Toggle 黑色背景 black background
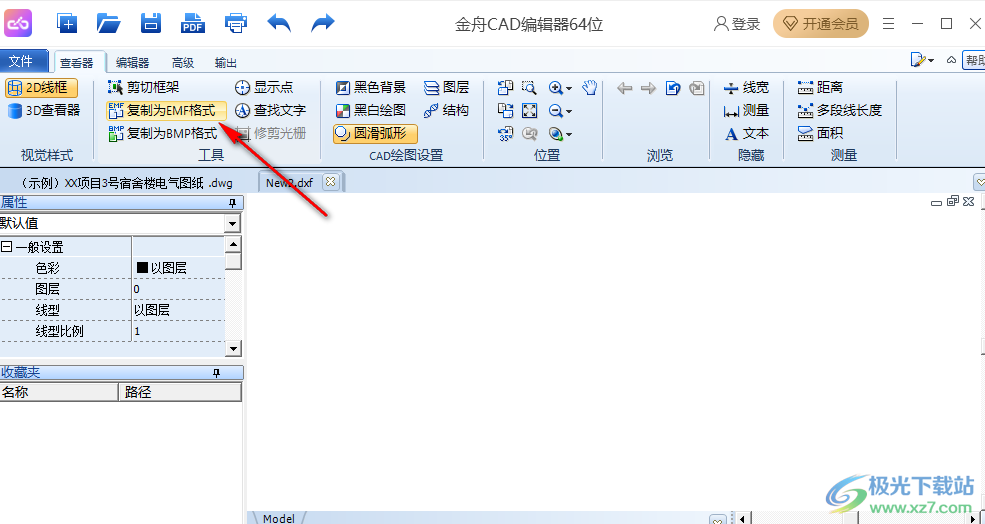 [x=371, y=87]
